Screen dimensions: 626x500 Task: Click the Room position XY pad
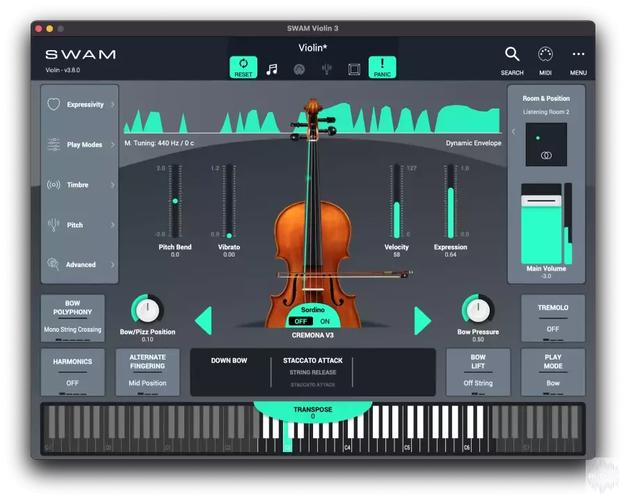tap(546, 144)
